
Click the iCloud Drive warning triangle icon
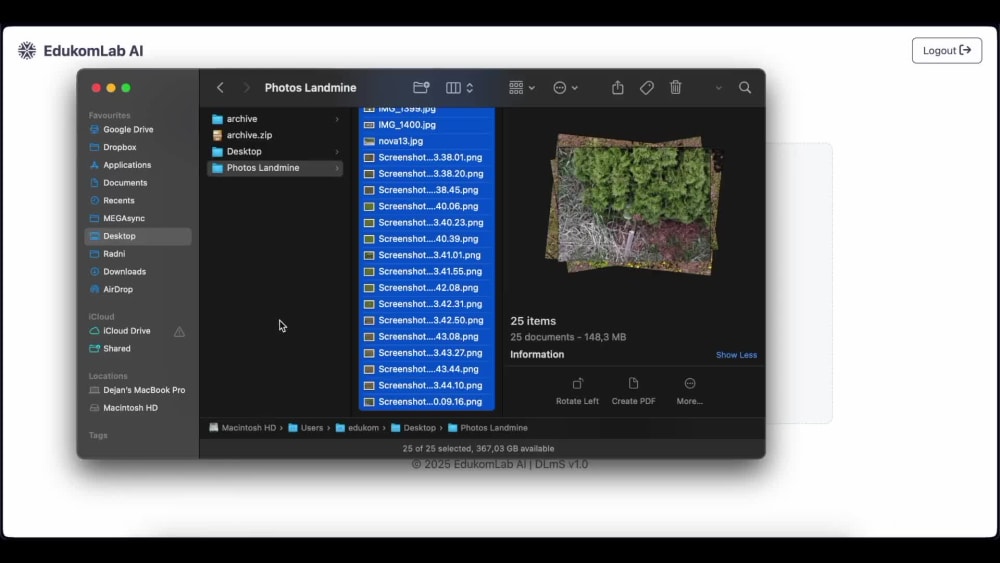(x=179, y=332)
